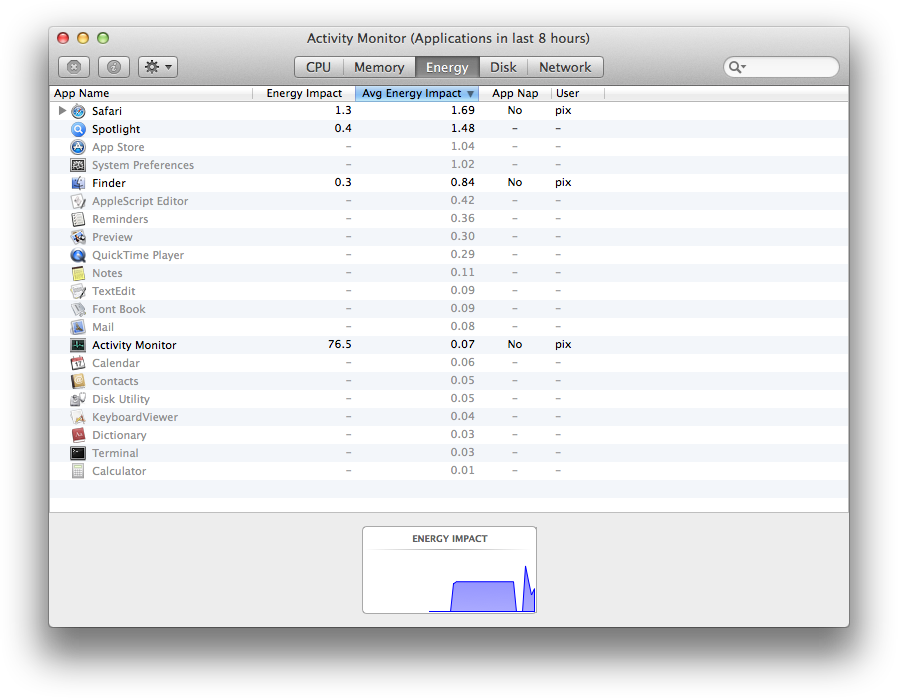Click the Safari app icon
The height and width of the screenshot is (698, 898).
pyautogui.click(x=78, y=111)
